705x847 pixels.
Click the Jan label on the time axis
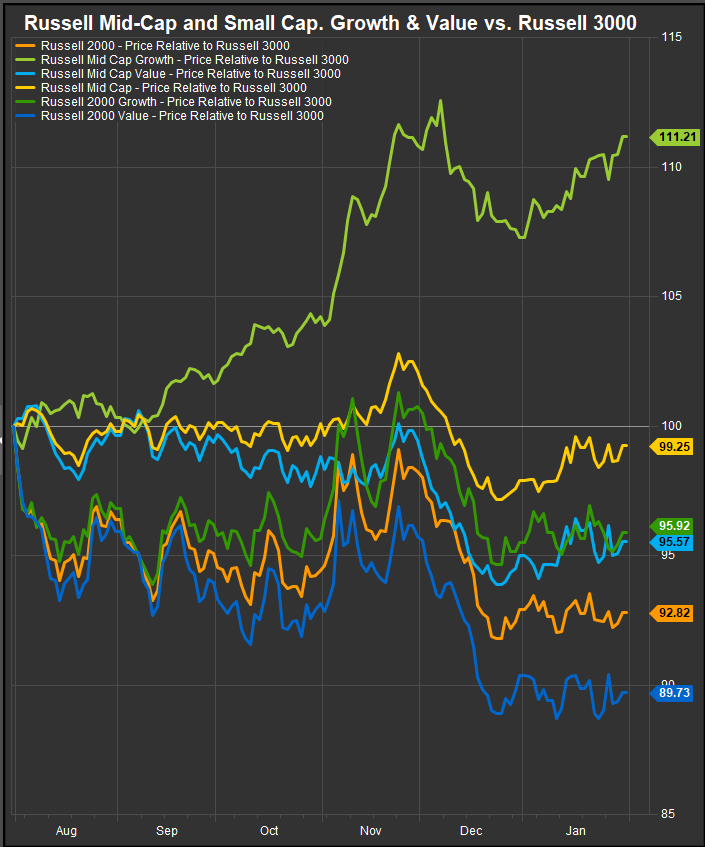(575, 831)
